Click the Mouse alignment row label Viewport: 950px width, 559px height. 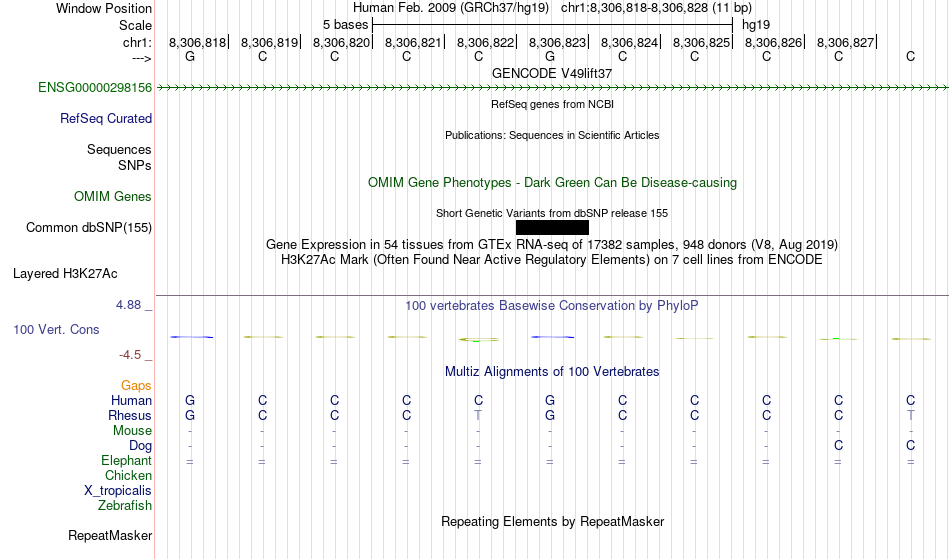click(x=132, y=431)
